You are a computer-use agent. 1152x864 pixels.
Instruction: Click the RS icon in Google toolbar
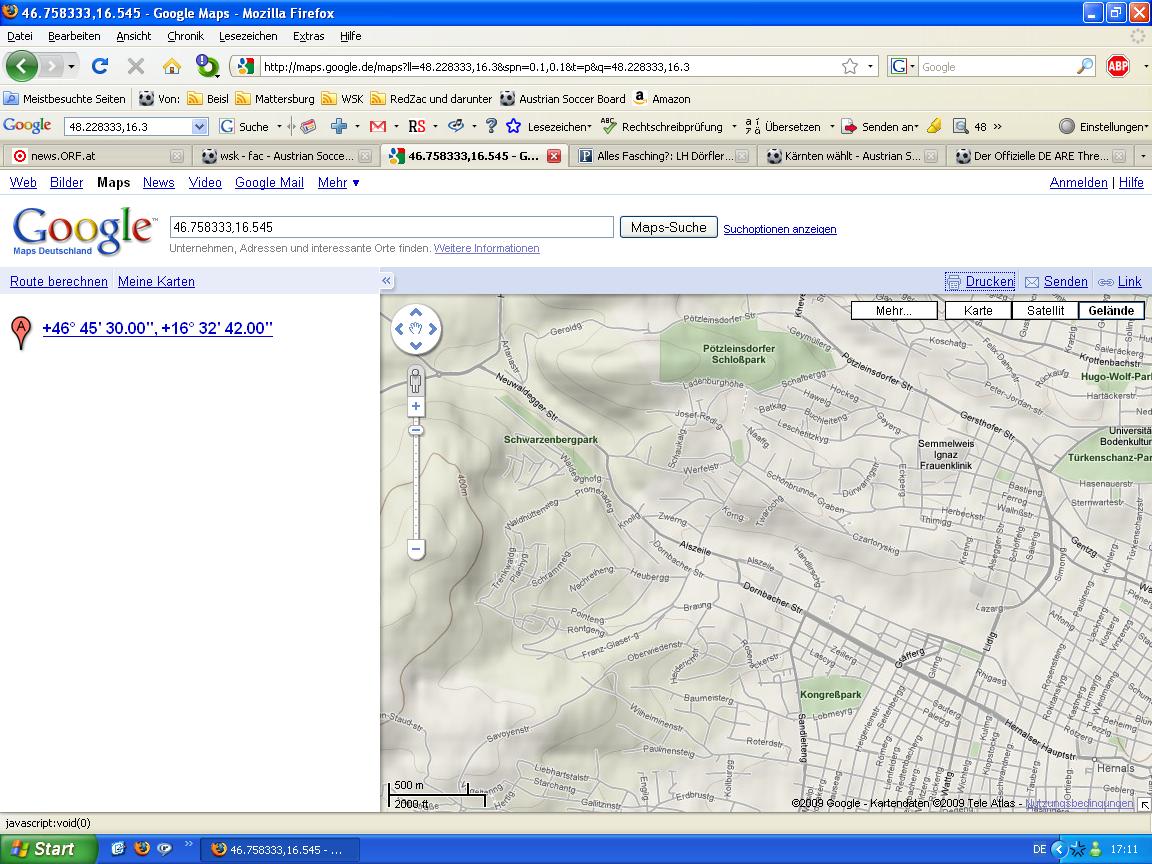(x=417, y=126)
